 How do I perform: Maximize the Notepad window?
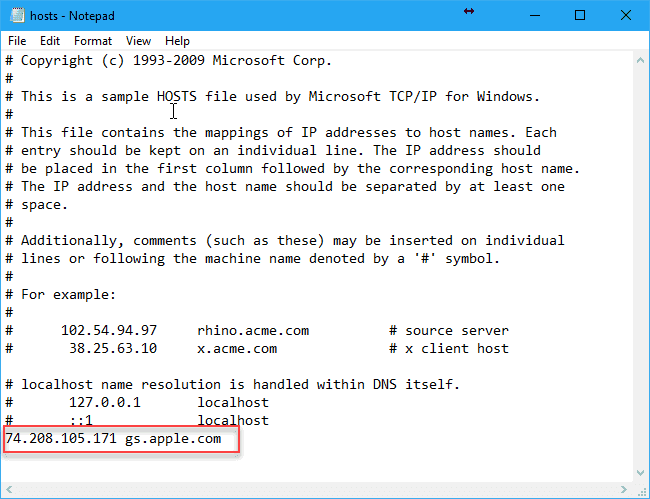[x=580, y=15]
